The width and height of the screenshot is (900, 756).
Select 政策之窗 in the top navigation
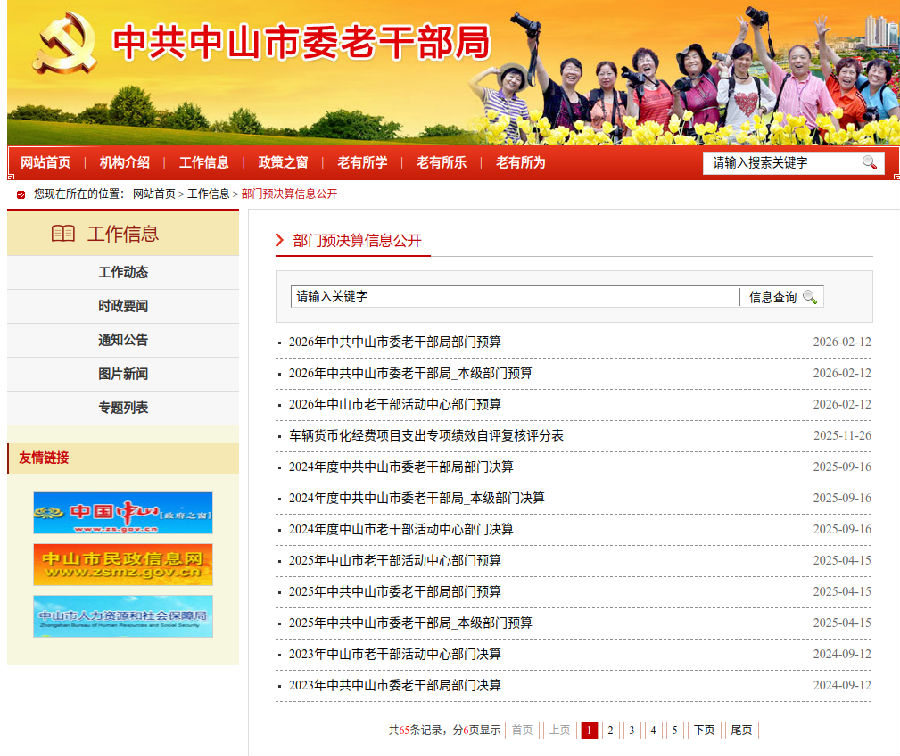click(283, 162)
